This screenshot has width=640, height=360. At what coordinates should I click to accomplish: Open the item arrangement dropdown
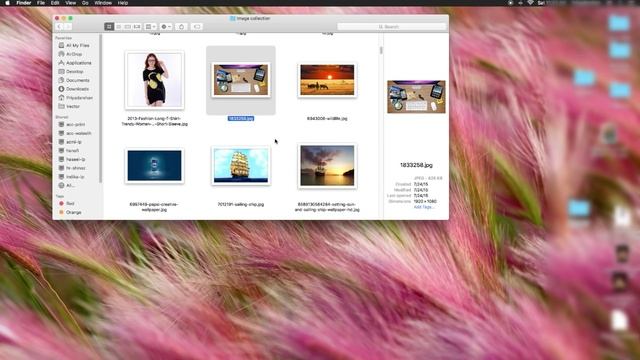tap(151, 27)
